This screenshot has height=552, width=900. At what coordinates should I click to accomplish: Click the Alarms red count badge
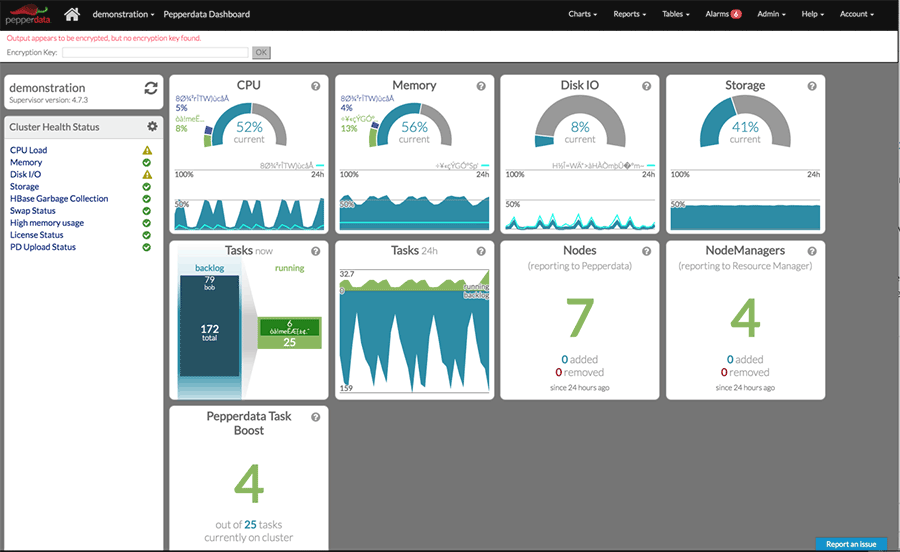click(x=736, y=14)
